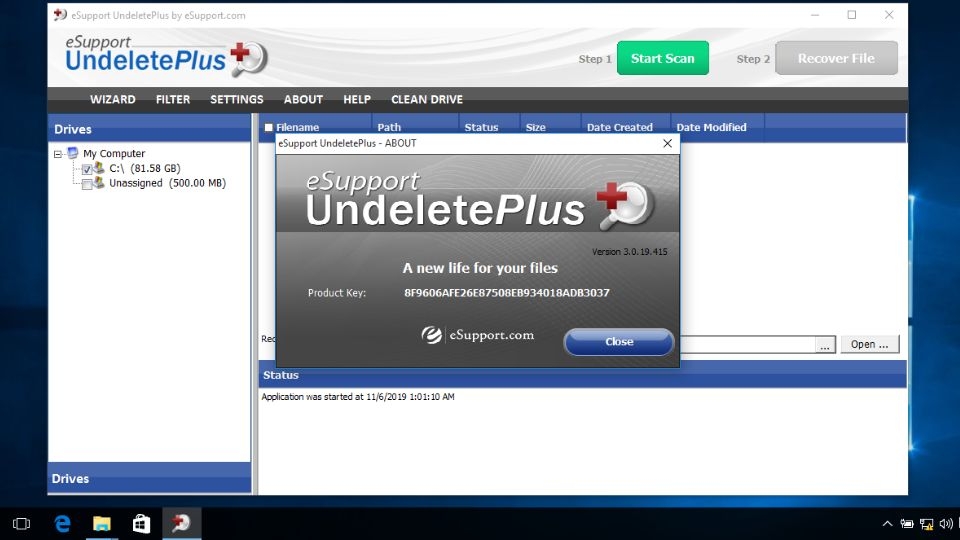Collapse the My Computer tree node
The width and height of the screenshot is (960, 540).
[x=58, y=154]
